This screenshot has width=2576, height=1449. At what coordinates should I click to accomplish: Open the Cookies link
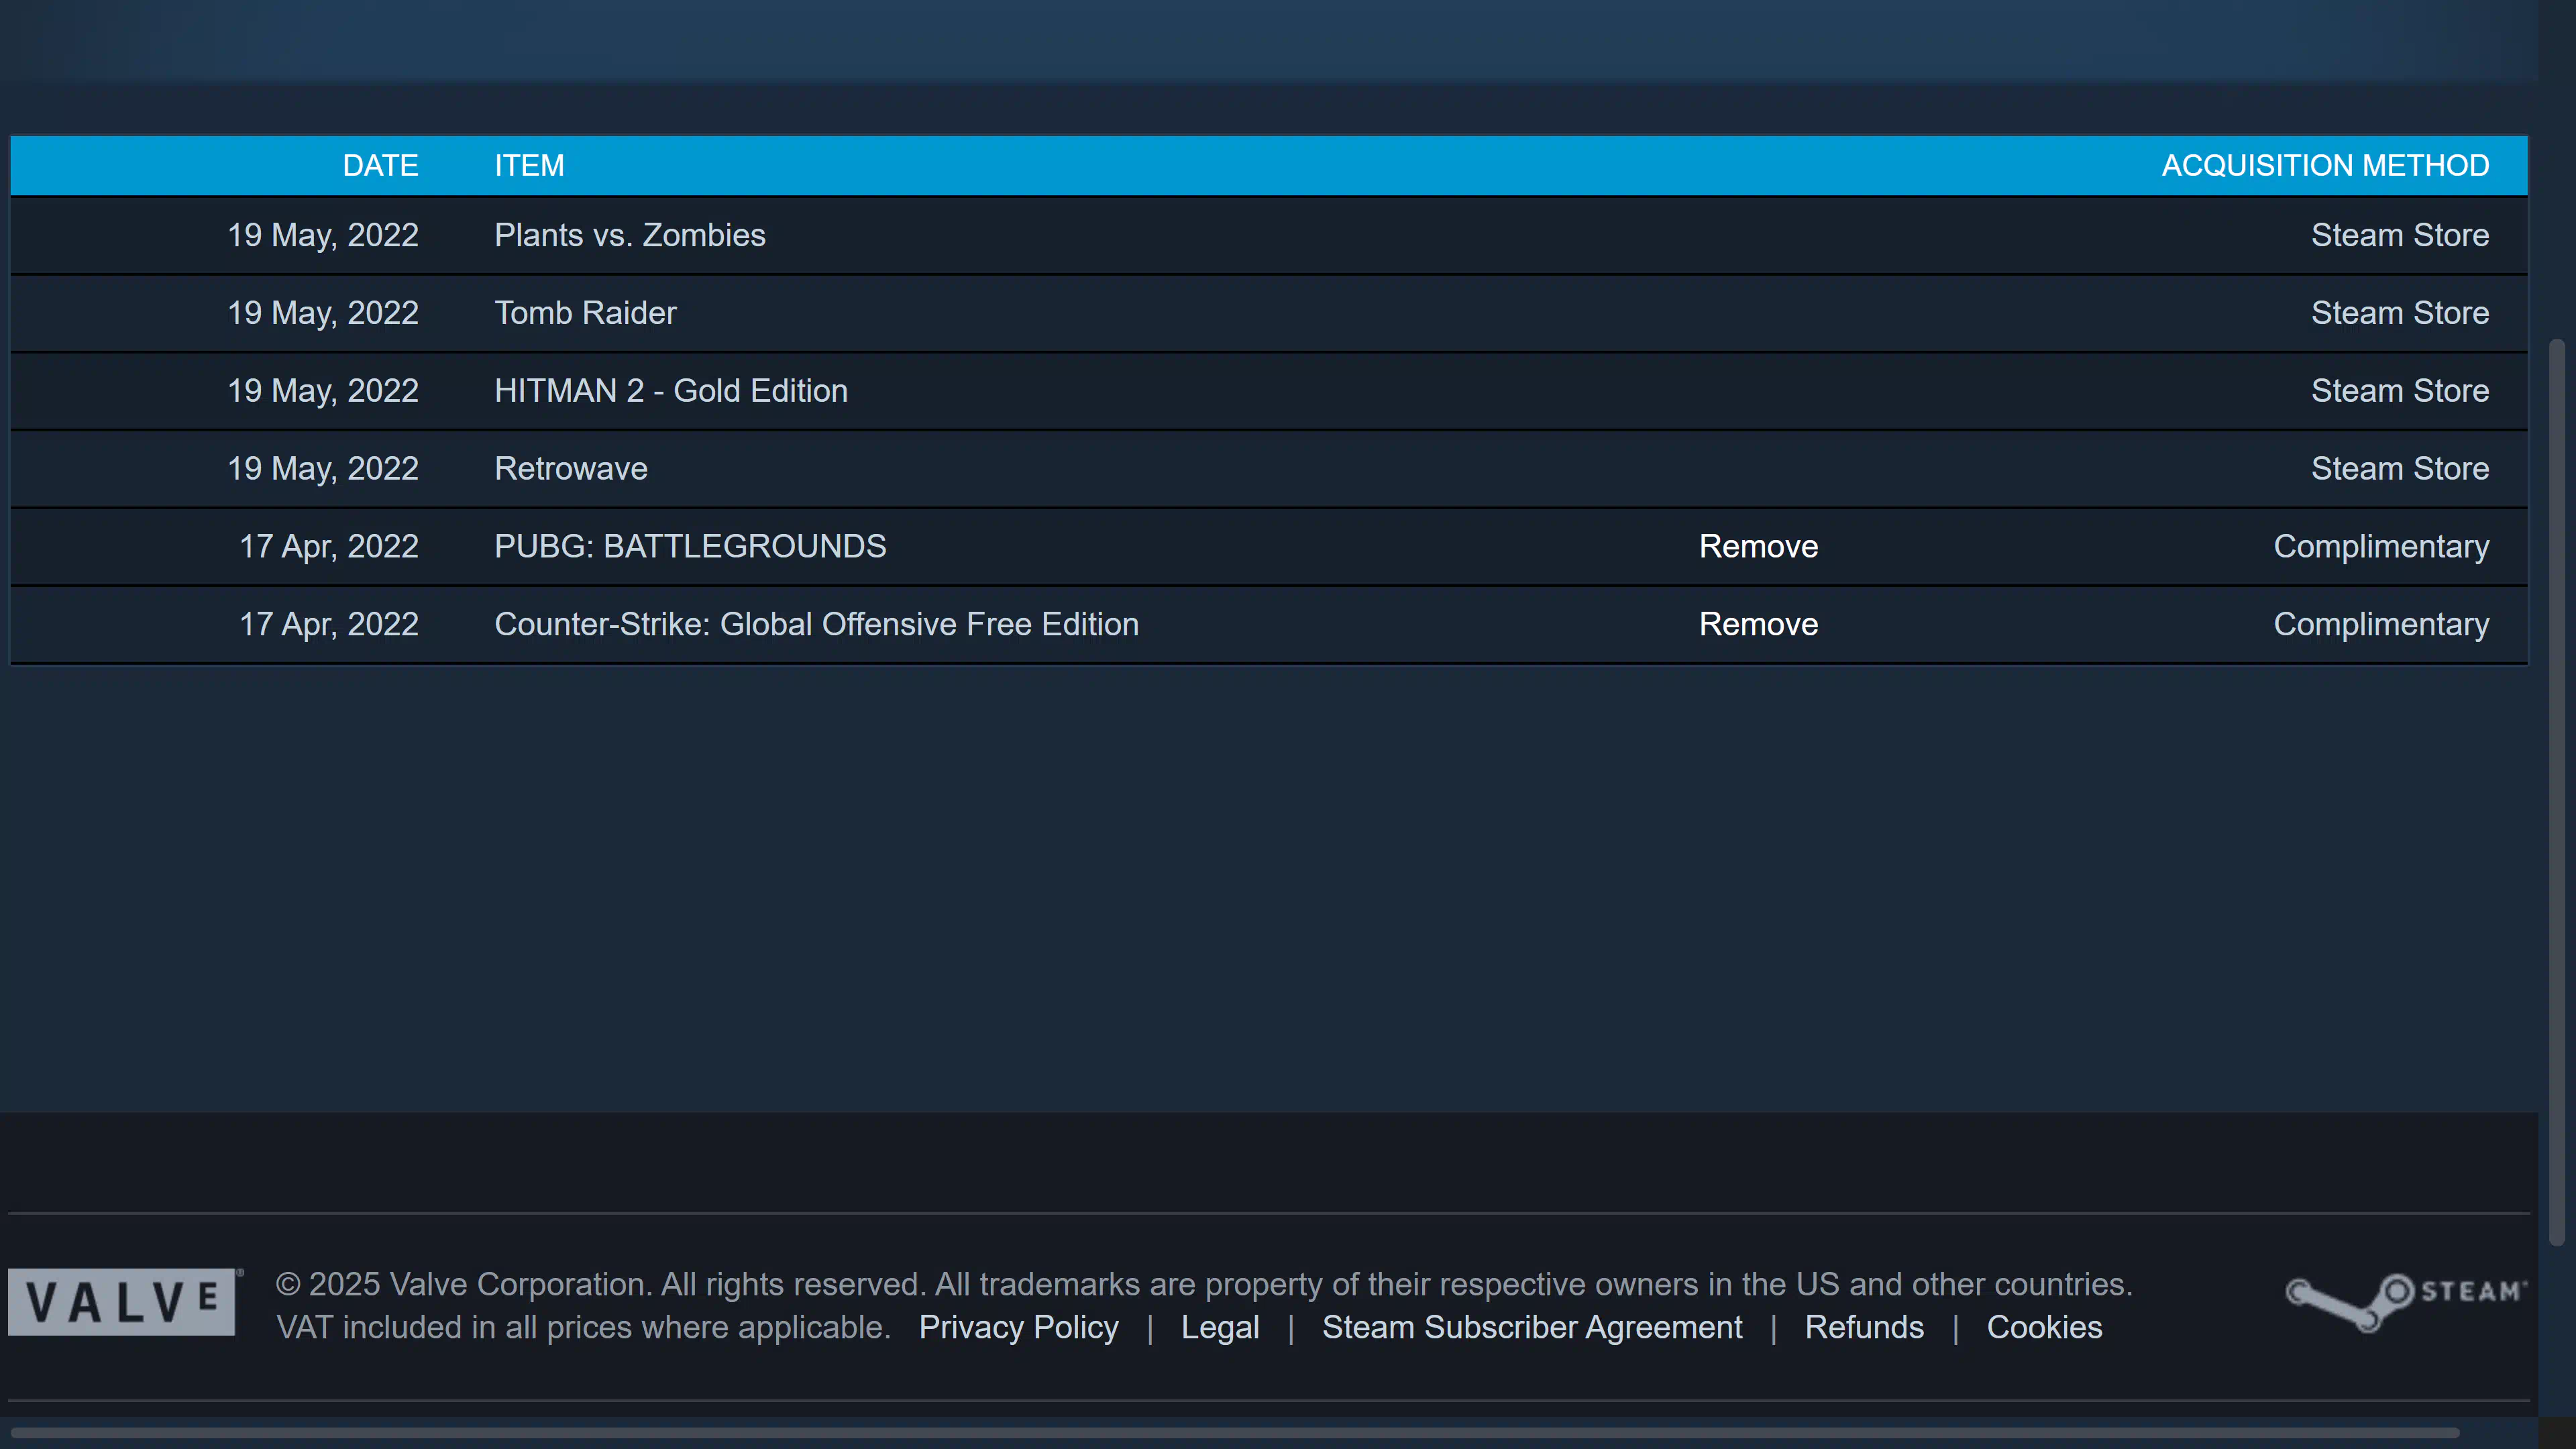(2044, 1327)
